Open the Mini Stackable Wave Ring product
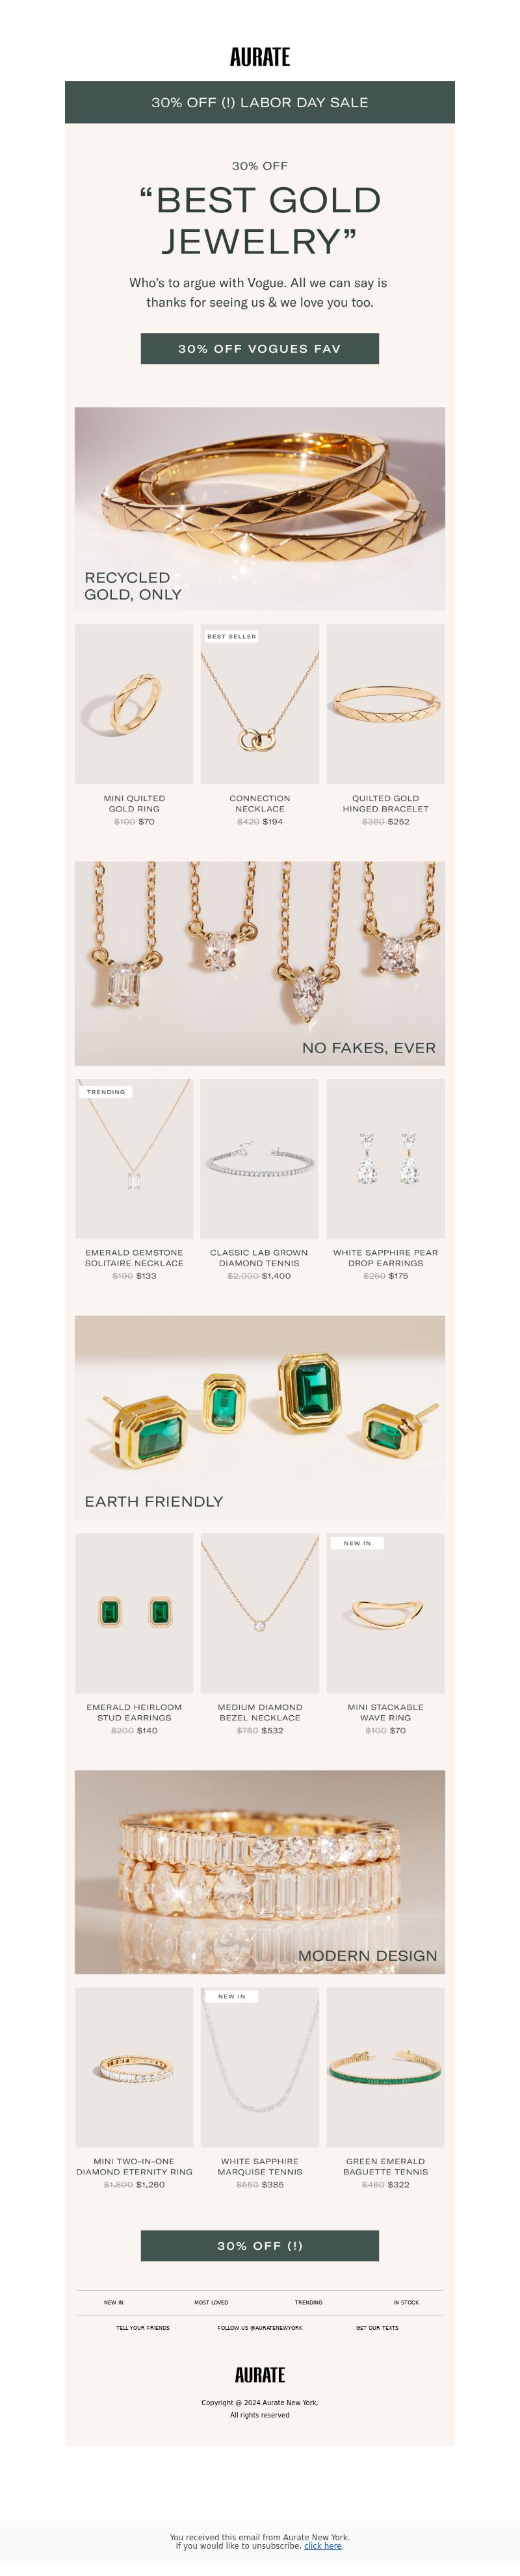This screenshot has height=2576, width=520. [x=386, y=1612]
